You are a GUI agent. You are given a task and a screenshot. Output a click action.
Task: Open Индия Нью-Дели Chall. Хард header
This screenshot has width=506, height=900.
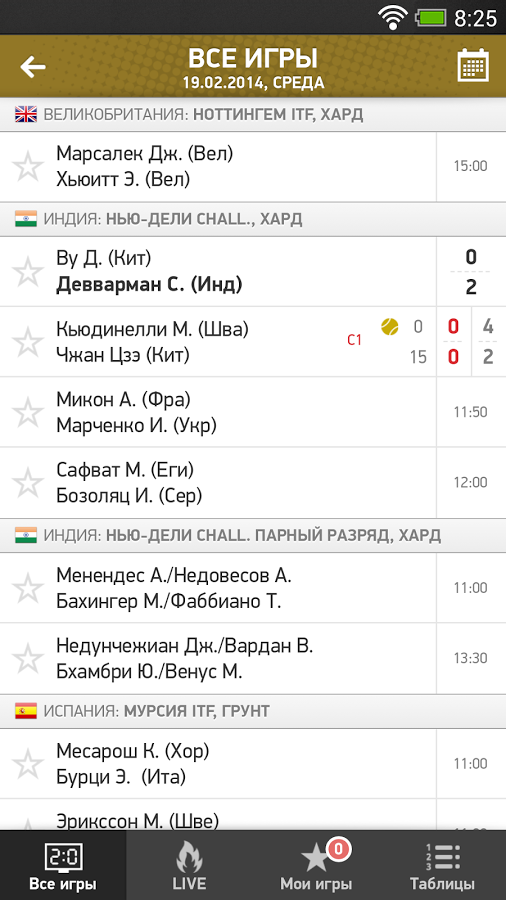[x=253, y=219]
